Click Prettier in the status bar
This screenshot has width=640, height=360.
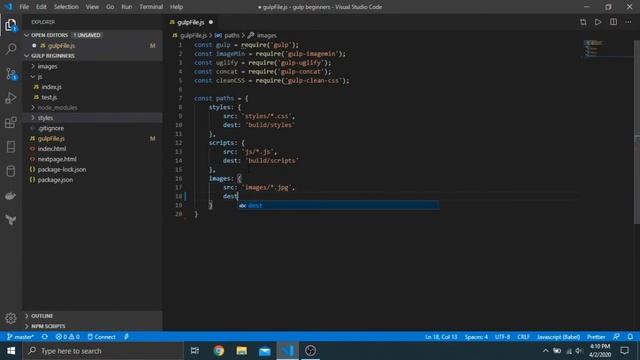596,337
